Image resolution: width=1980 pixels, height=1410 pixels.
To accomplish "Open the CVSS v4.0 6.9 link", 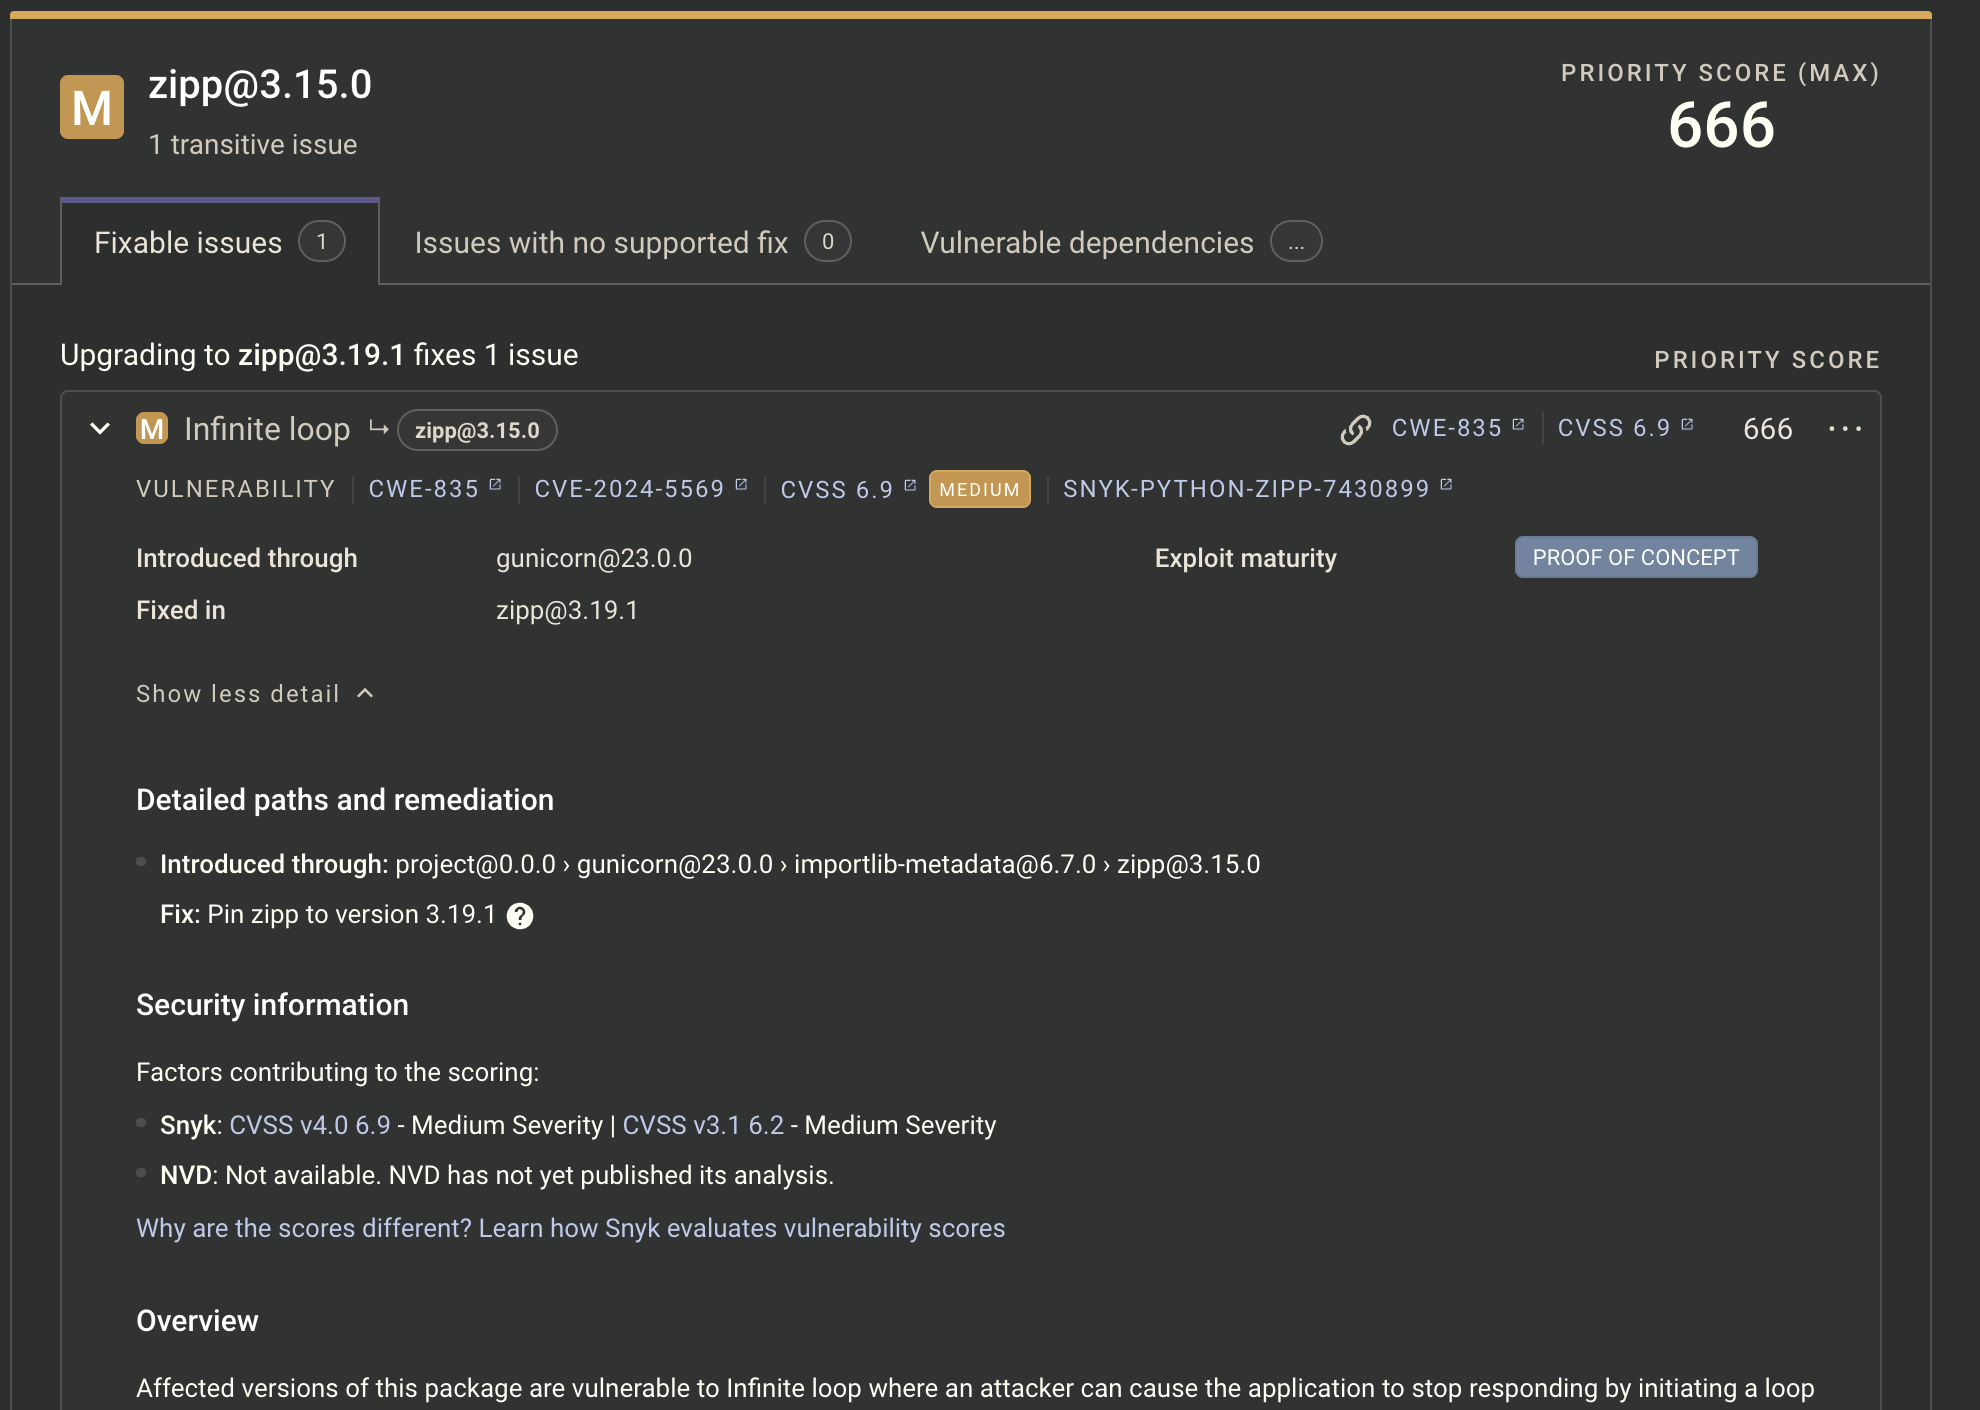I will click(310, 1125).
